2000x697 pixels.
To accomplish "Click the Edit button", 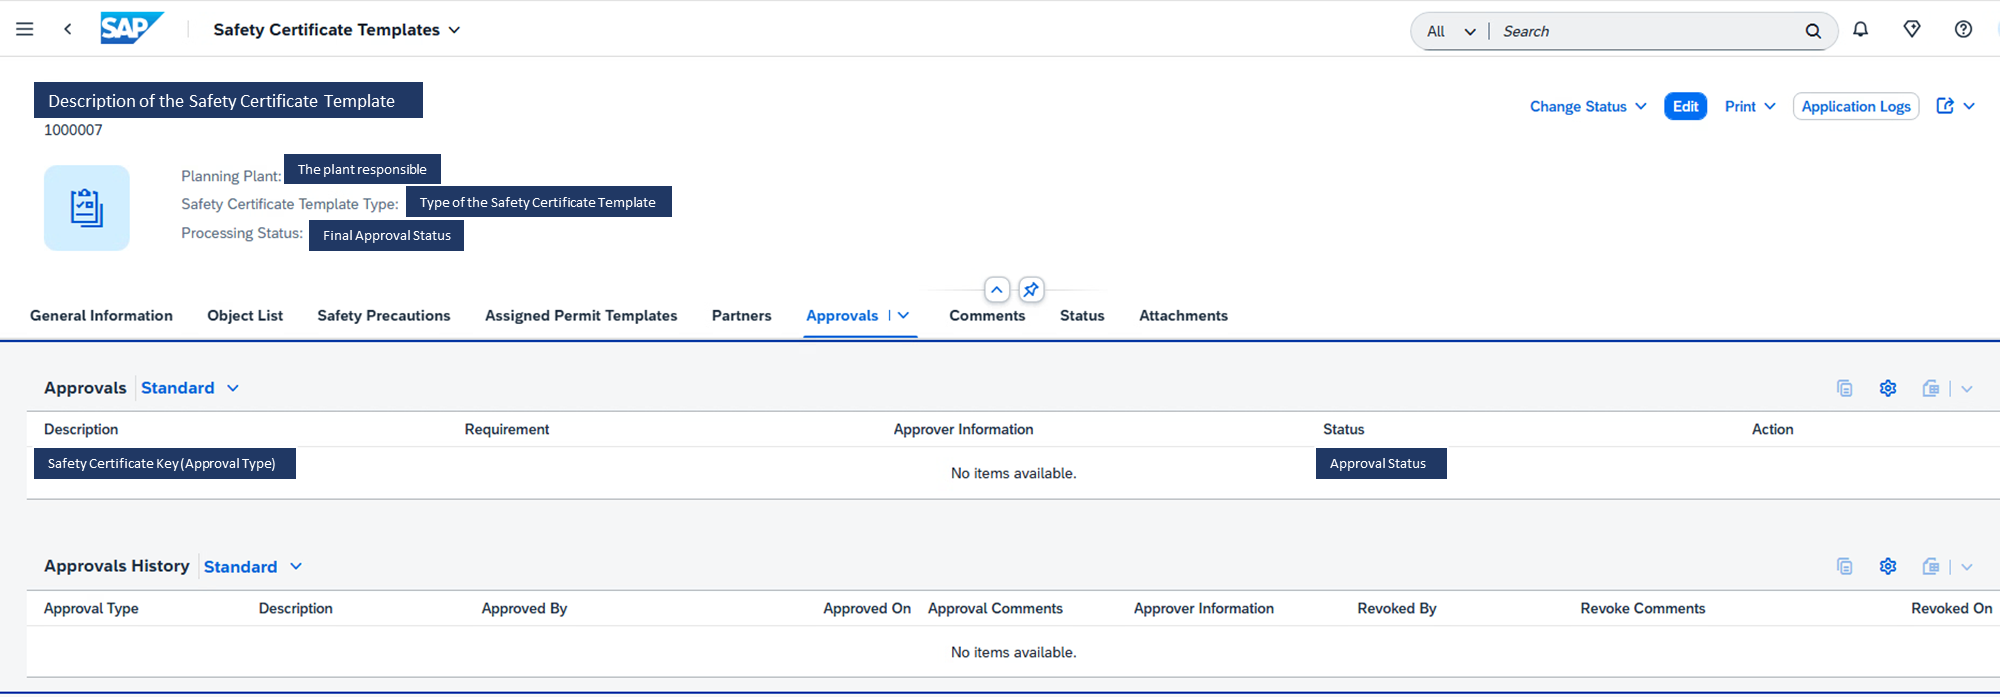I will 1685,107.
